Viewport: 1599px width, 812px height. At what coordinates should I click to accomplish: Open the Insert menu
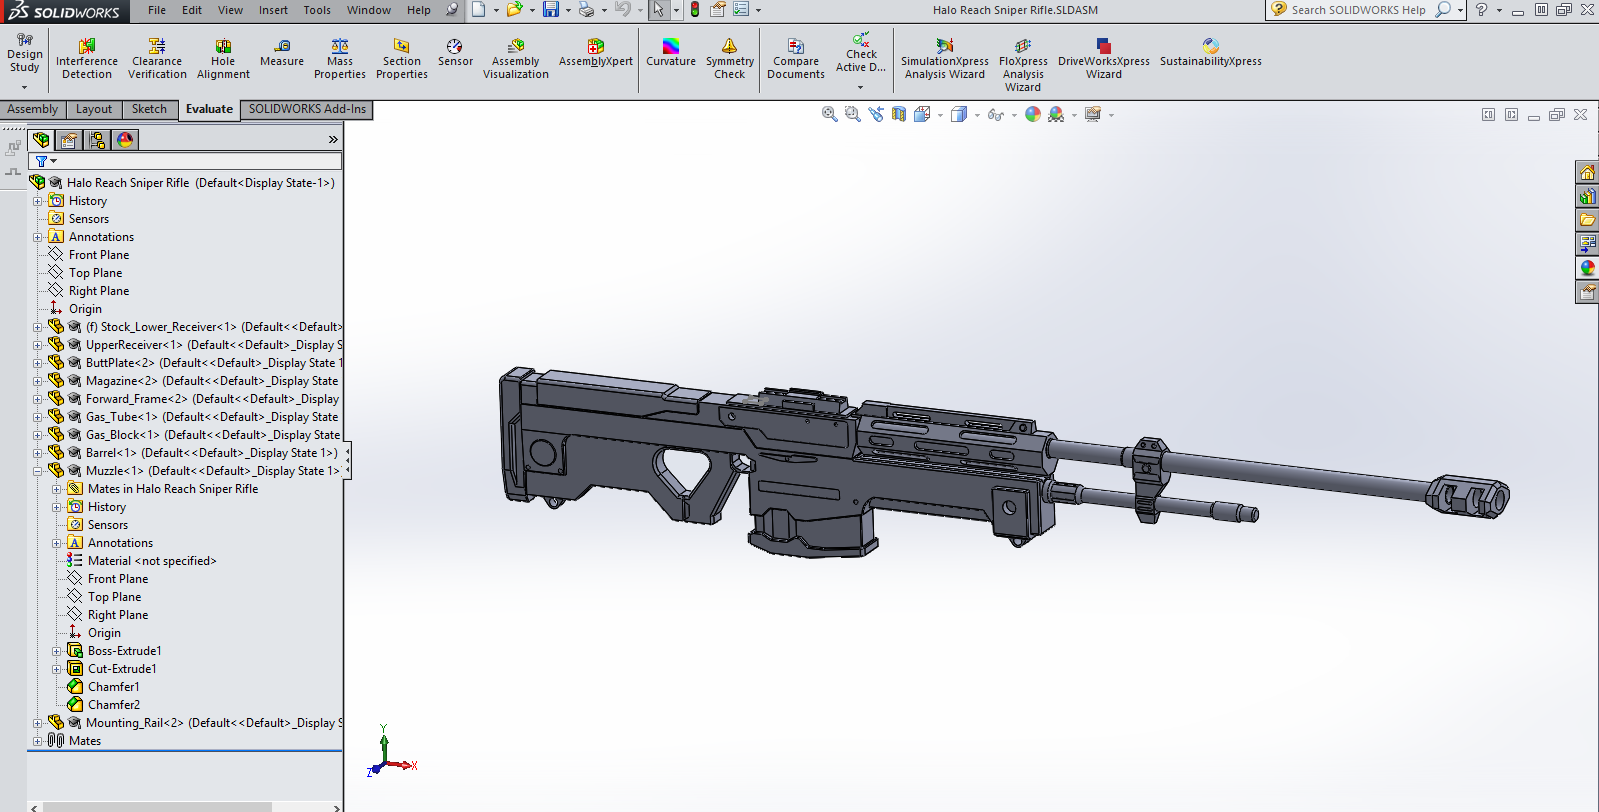pos(273,10)
